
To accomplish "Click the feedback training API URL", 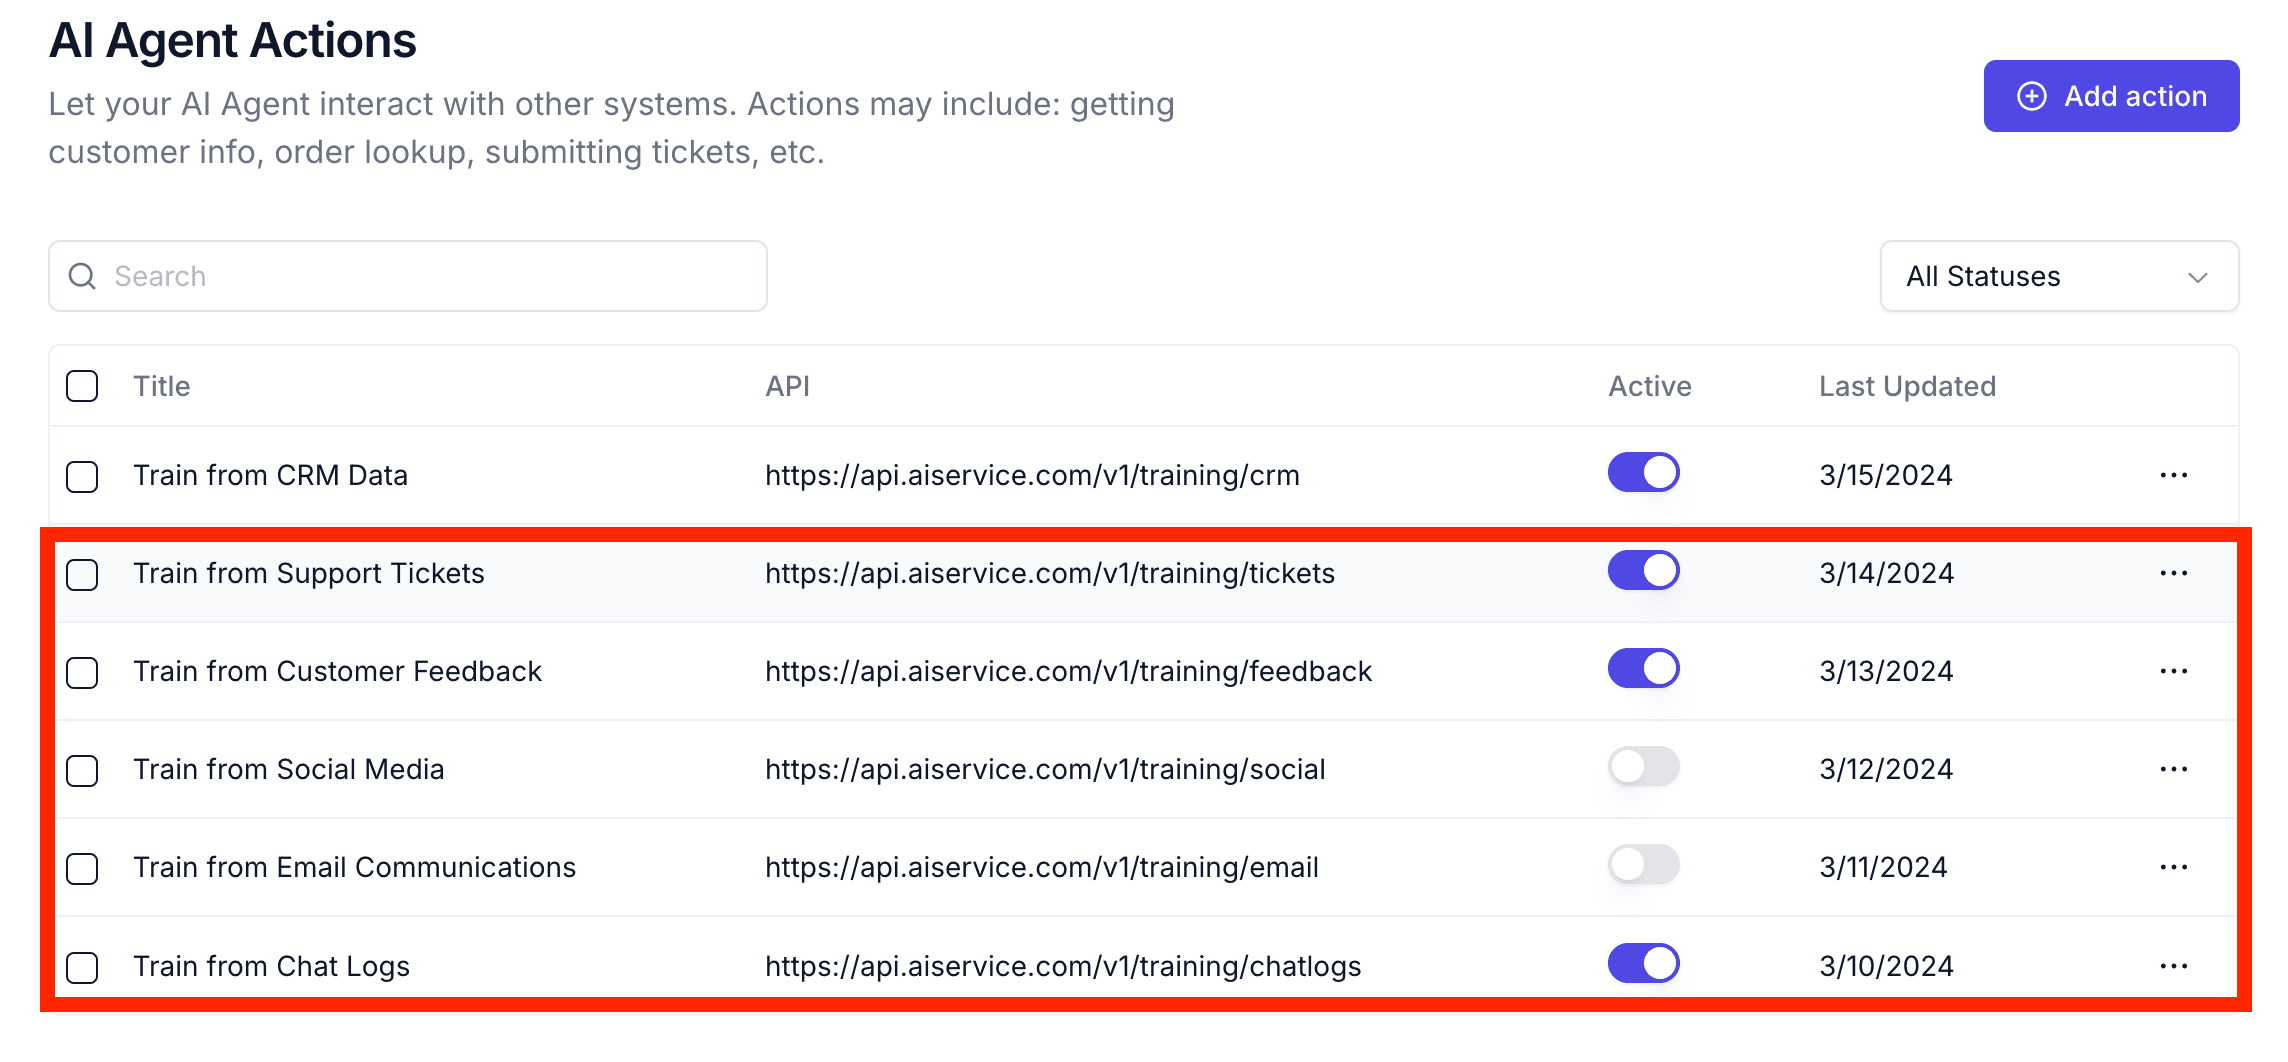I will point(1068,671).
